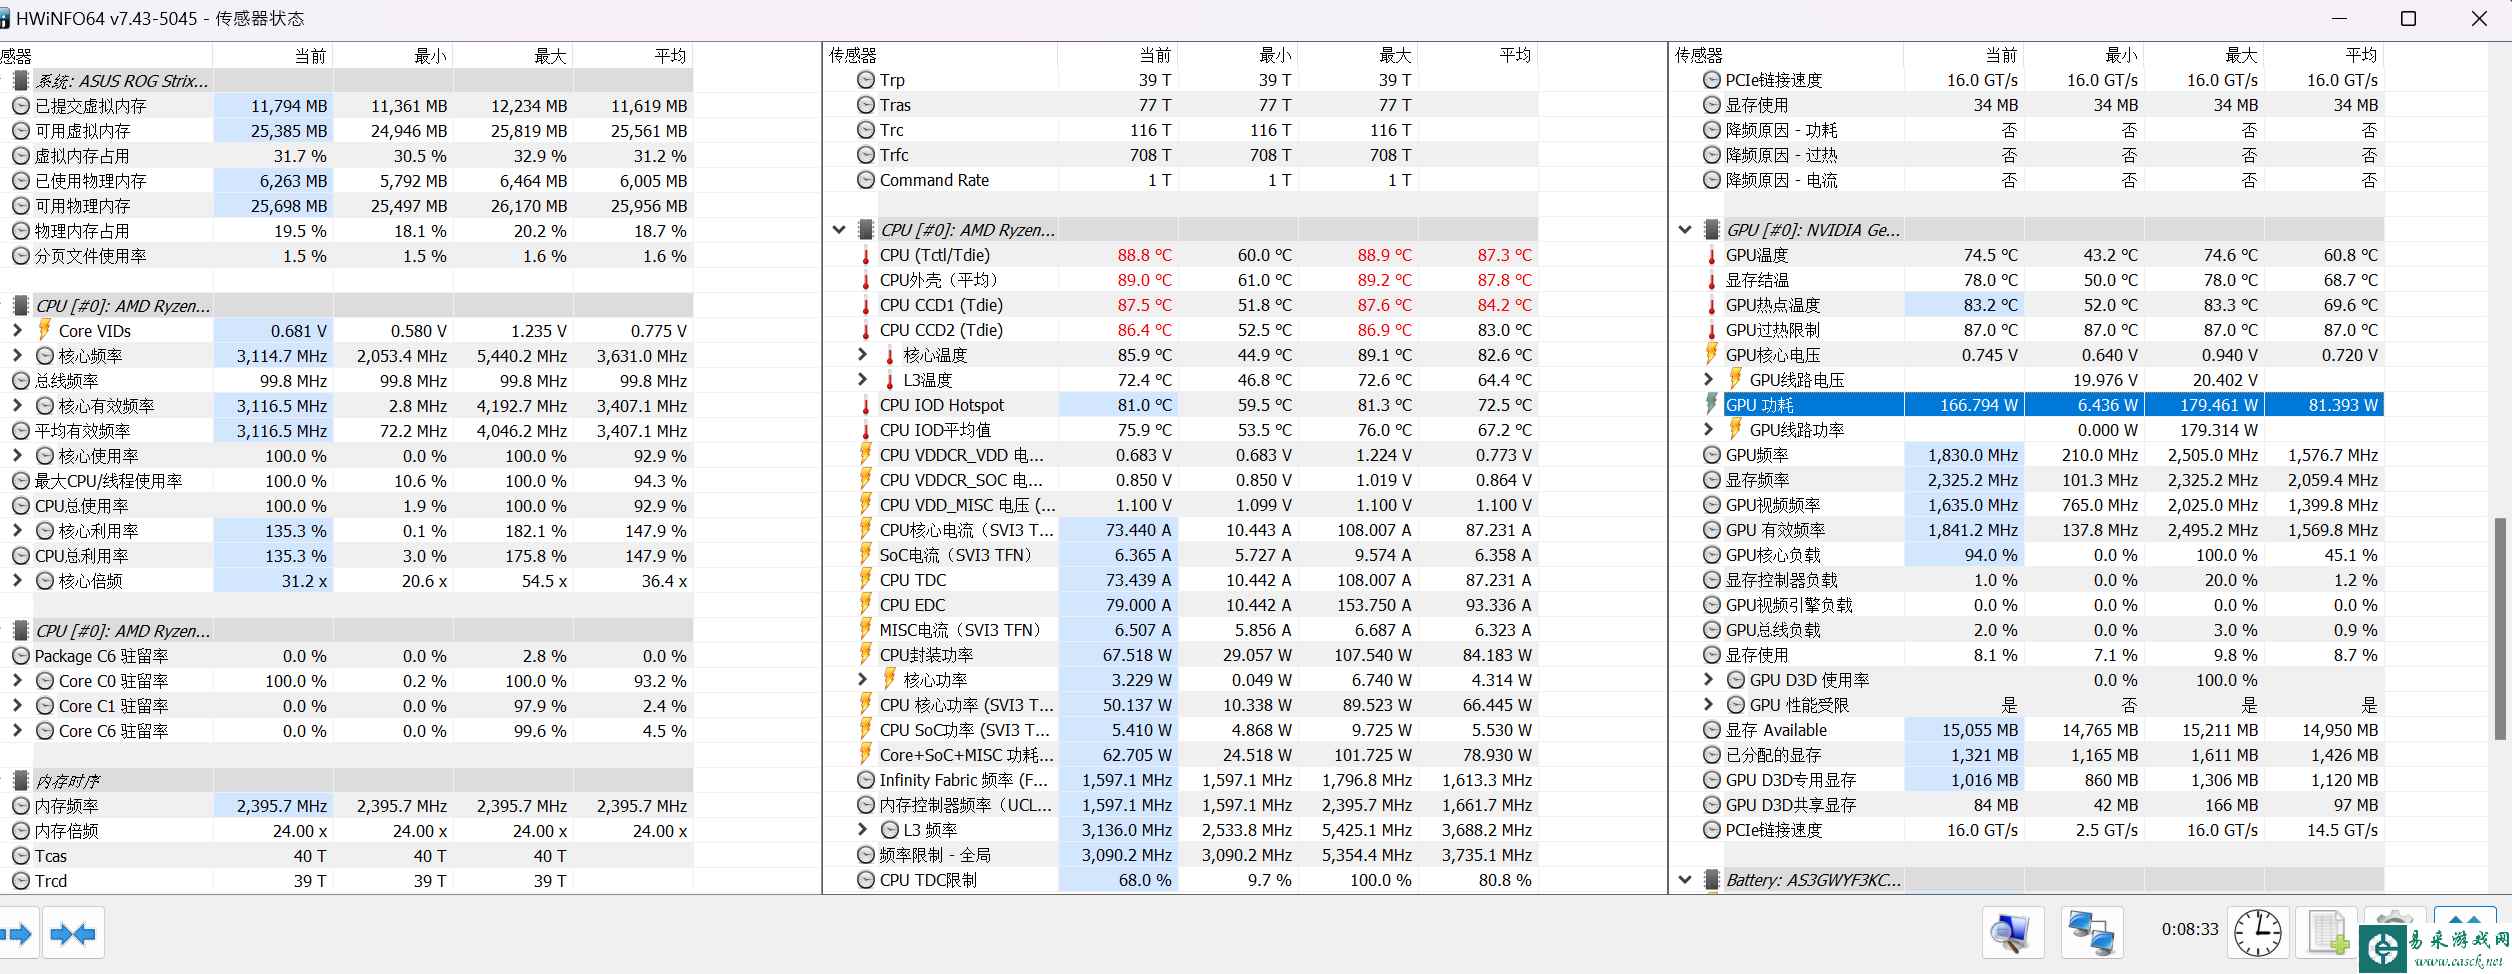
Task: Click clock icon beside PCIe链接速度 at panel top
Action: click(x=1712, y=80)
